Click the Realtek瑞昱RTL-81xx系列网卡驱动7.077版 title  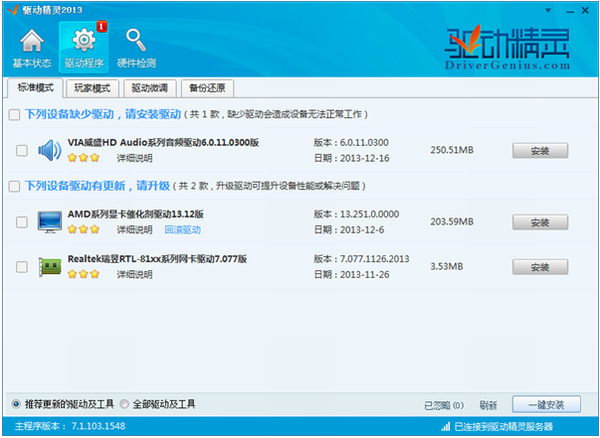pos(157,259)
